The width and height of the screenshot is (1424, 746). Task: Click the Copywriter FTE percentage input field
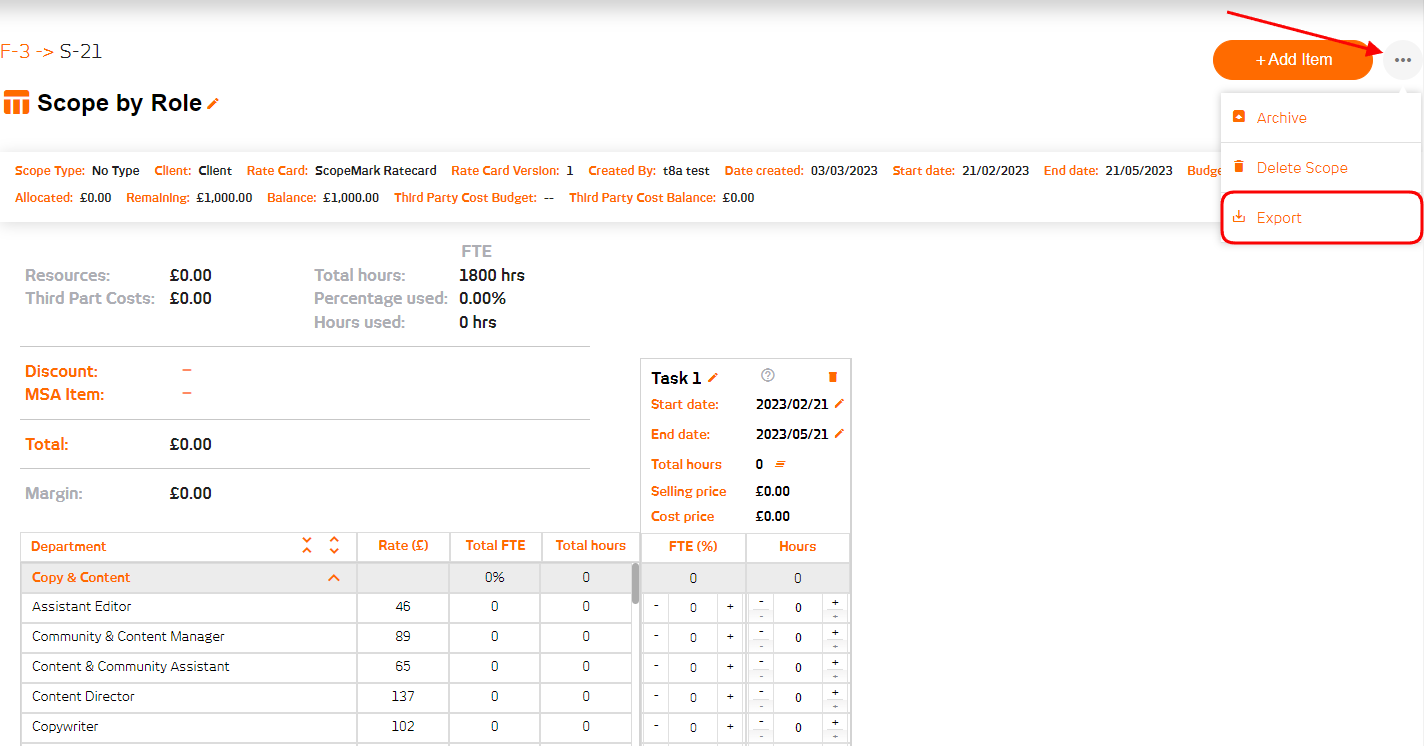coord(693,727)
